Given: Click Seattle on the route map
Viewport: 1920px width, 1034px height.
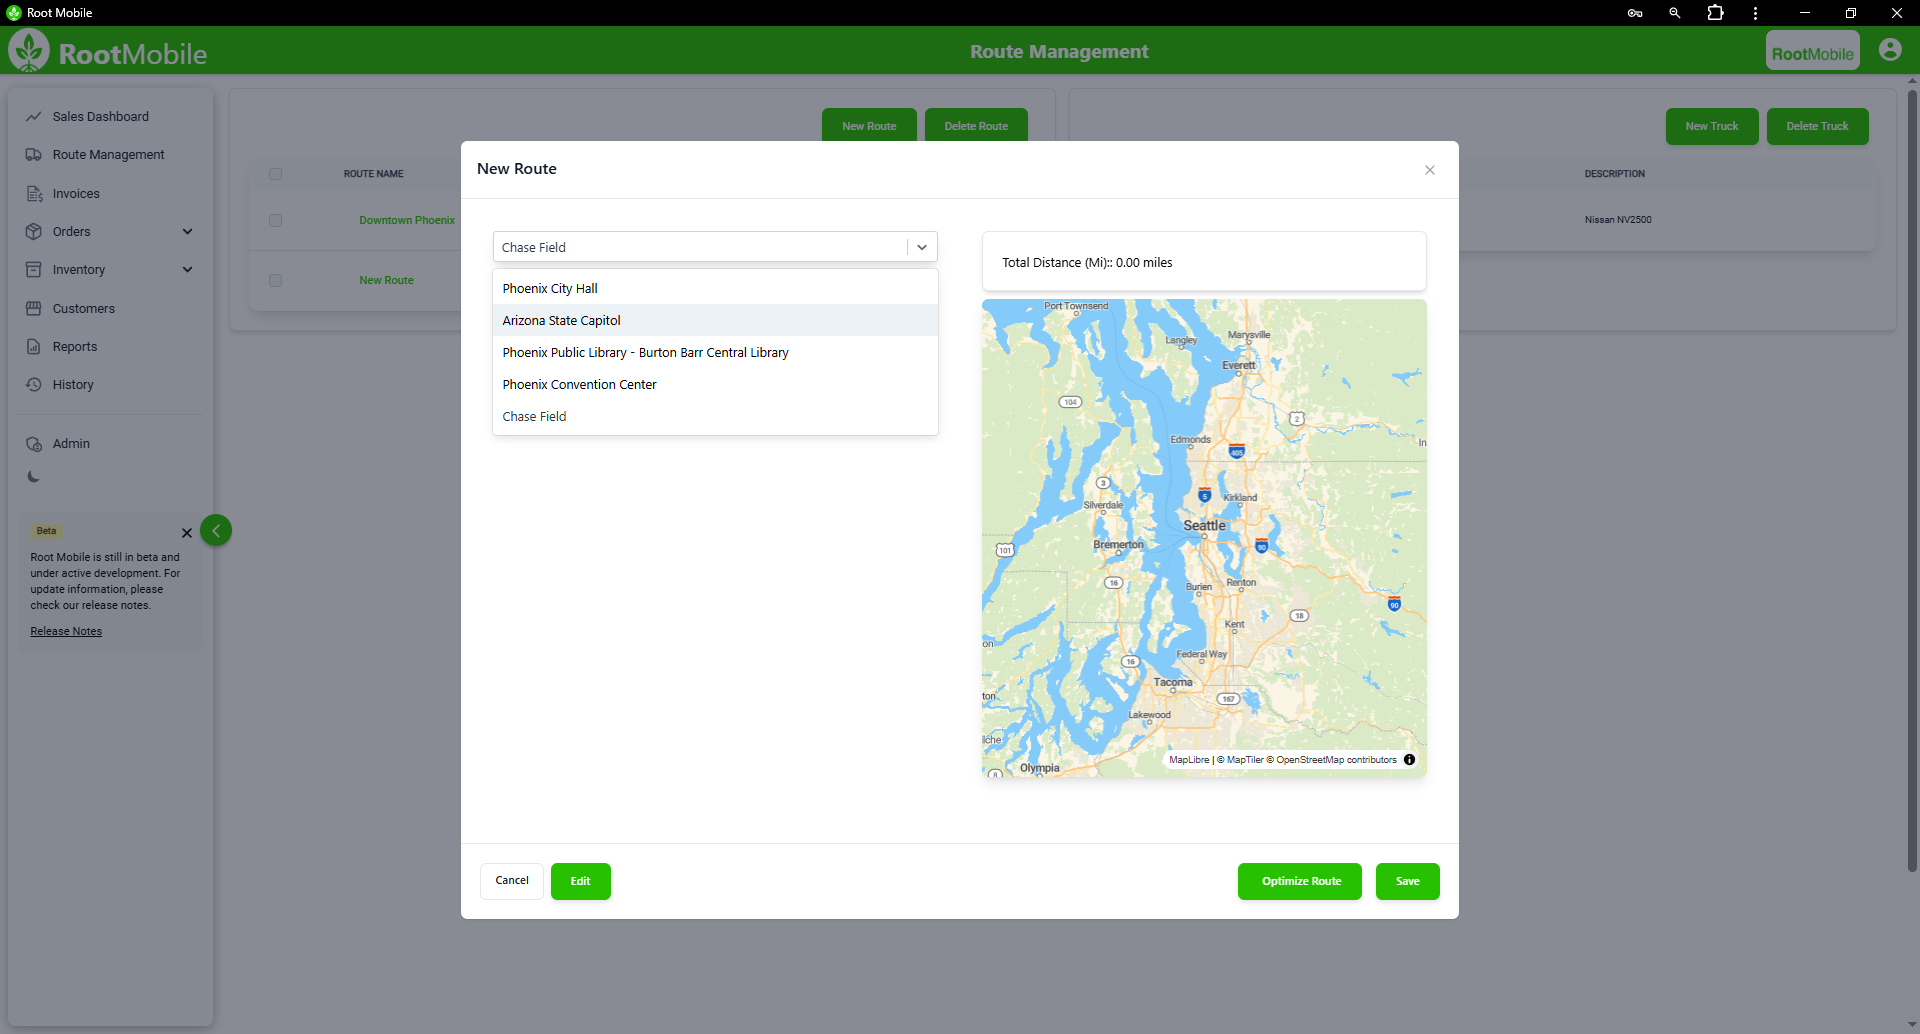Looking at the screenshot, I should point(1204,526).
